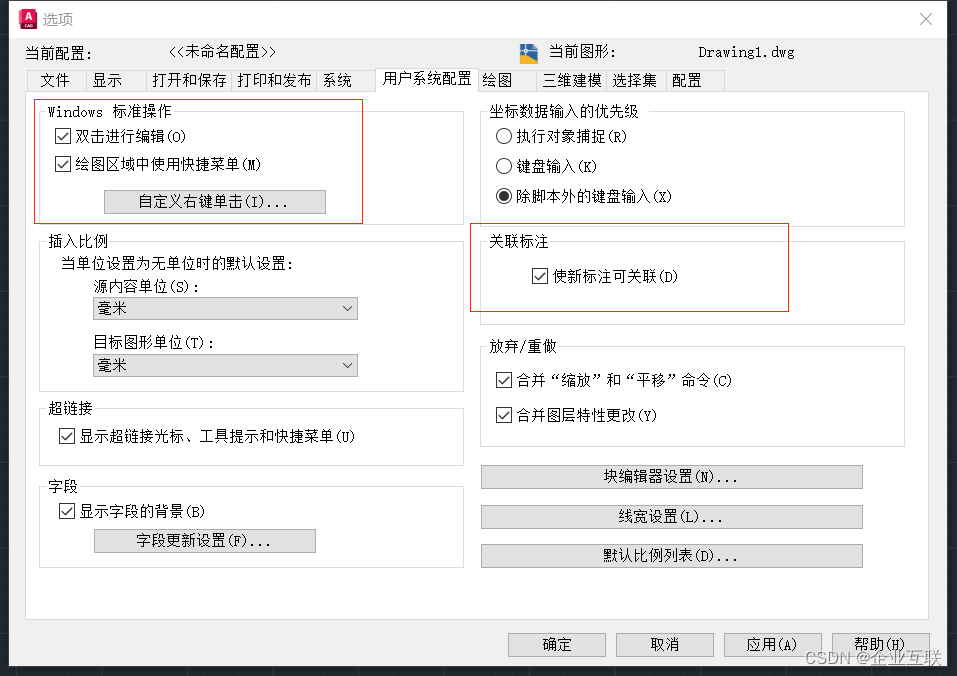Click the current drawing file icon

point(529,53)
